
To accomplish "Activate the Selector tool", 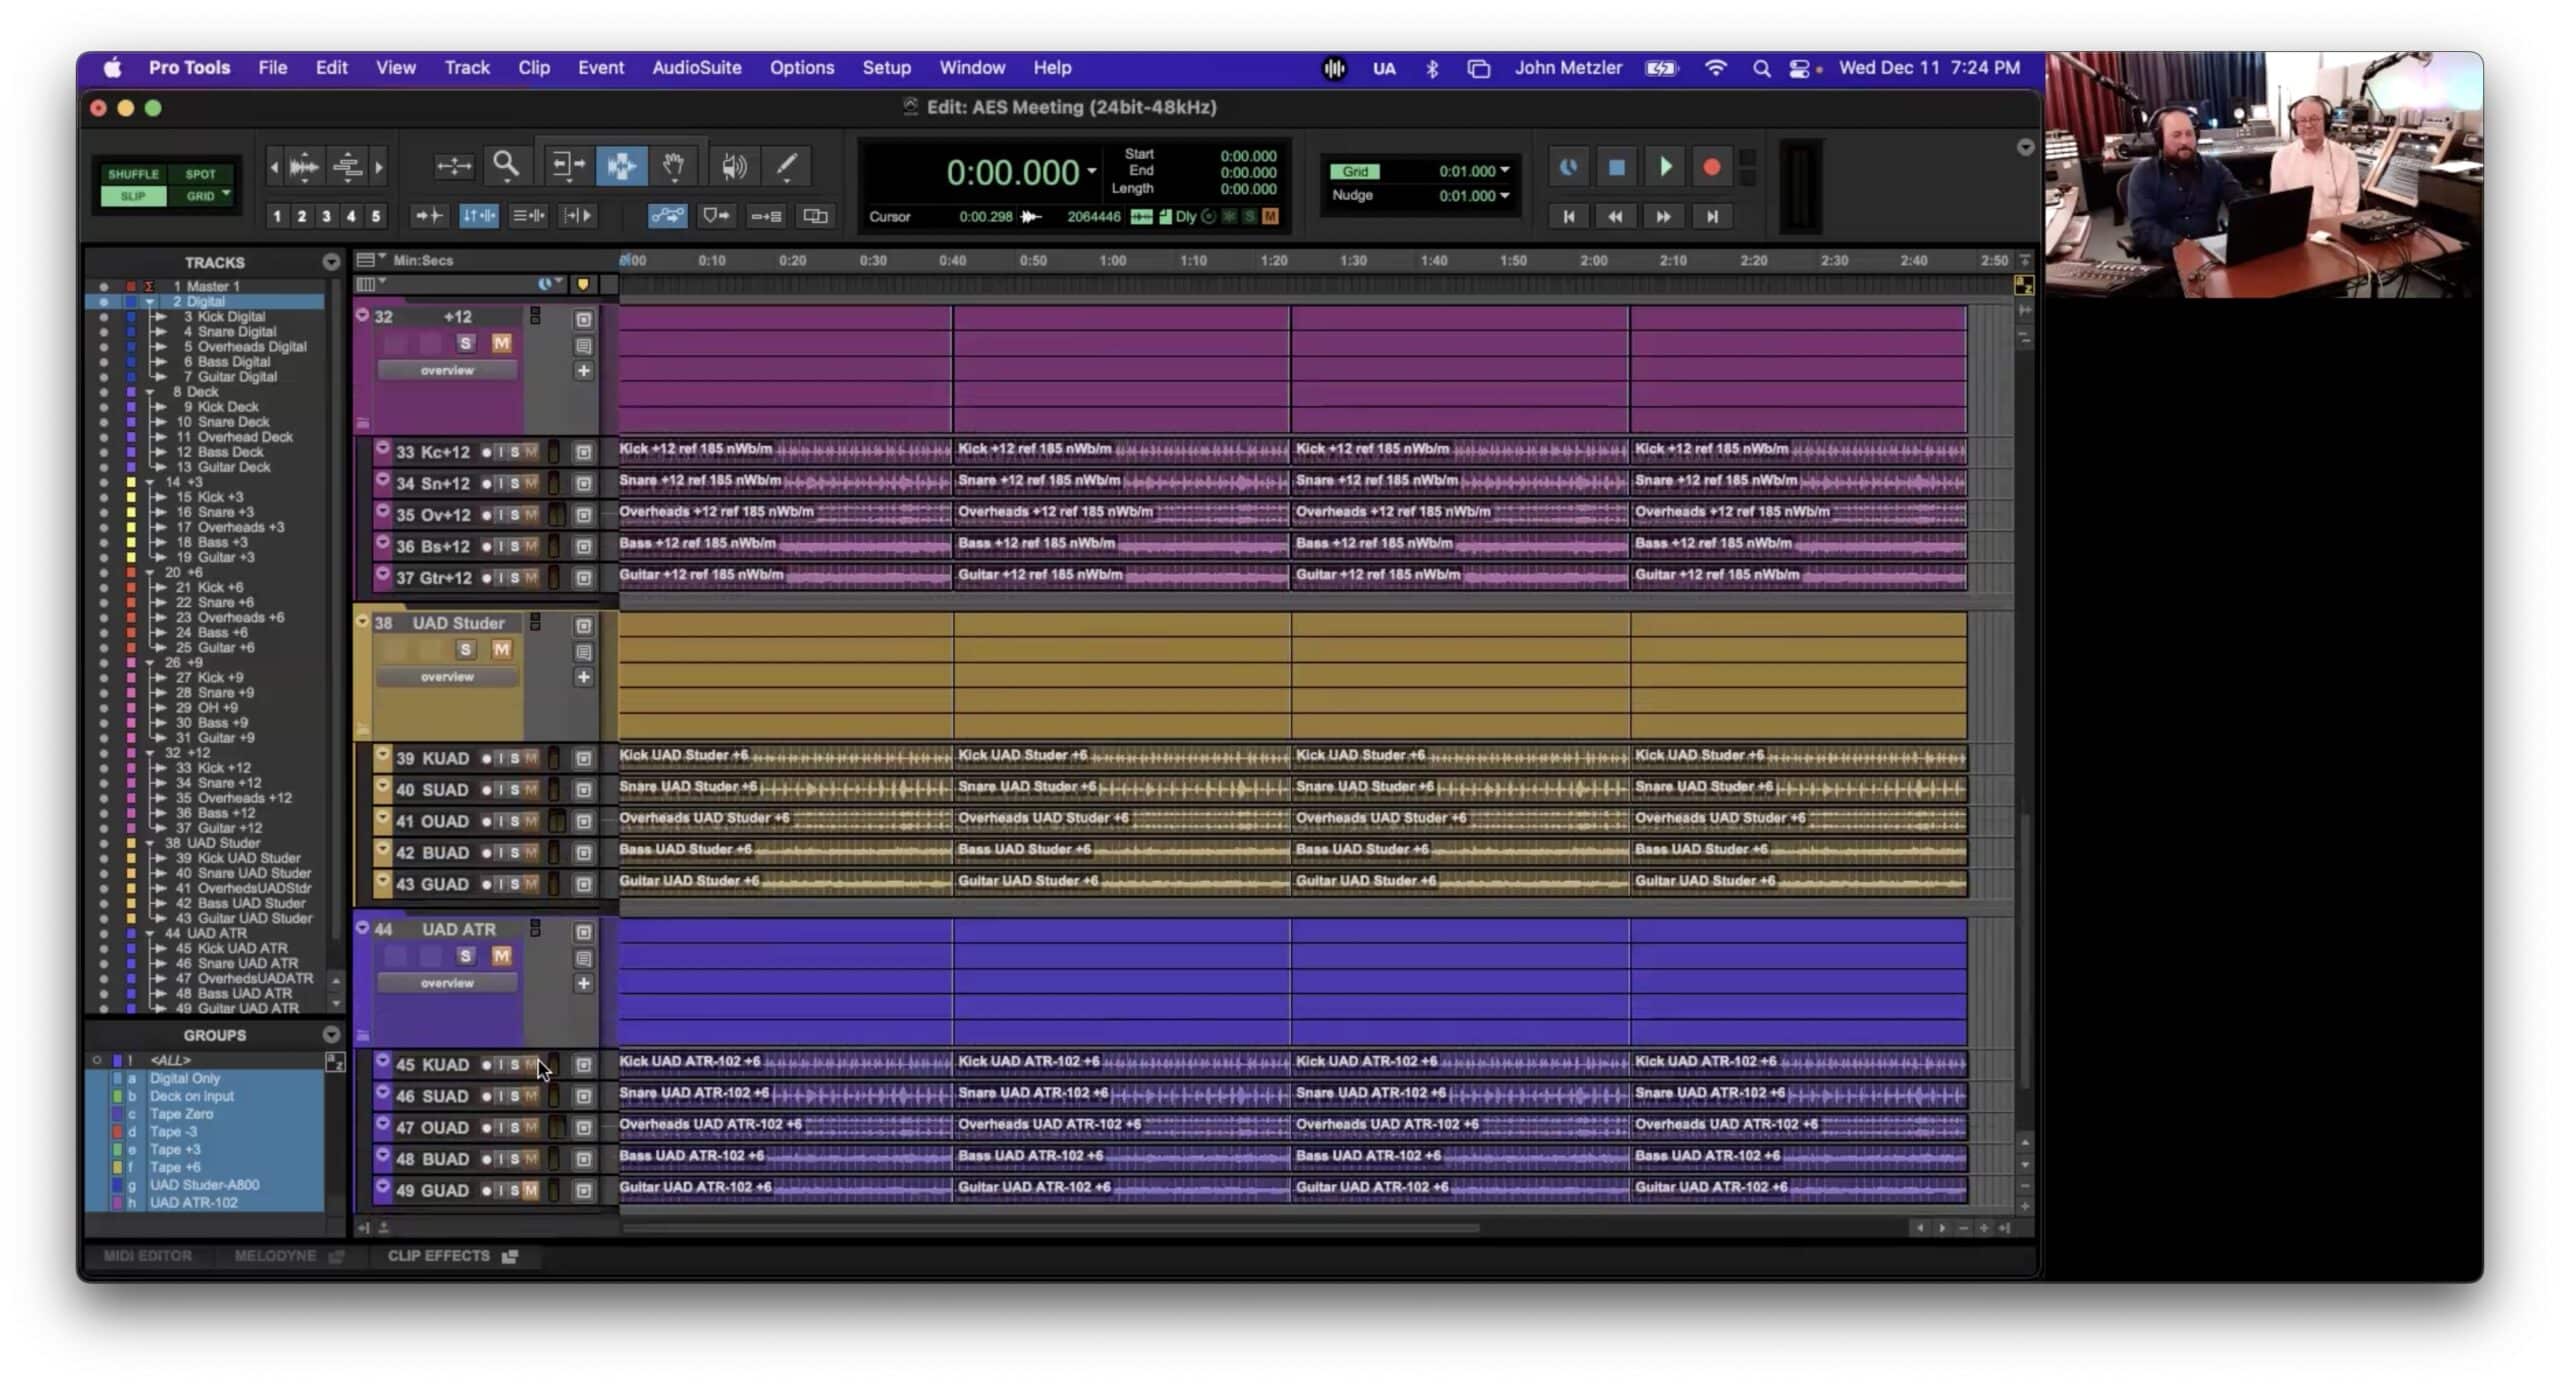I will coord(621,166).
